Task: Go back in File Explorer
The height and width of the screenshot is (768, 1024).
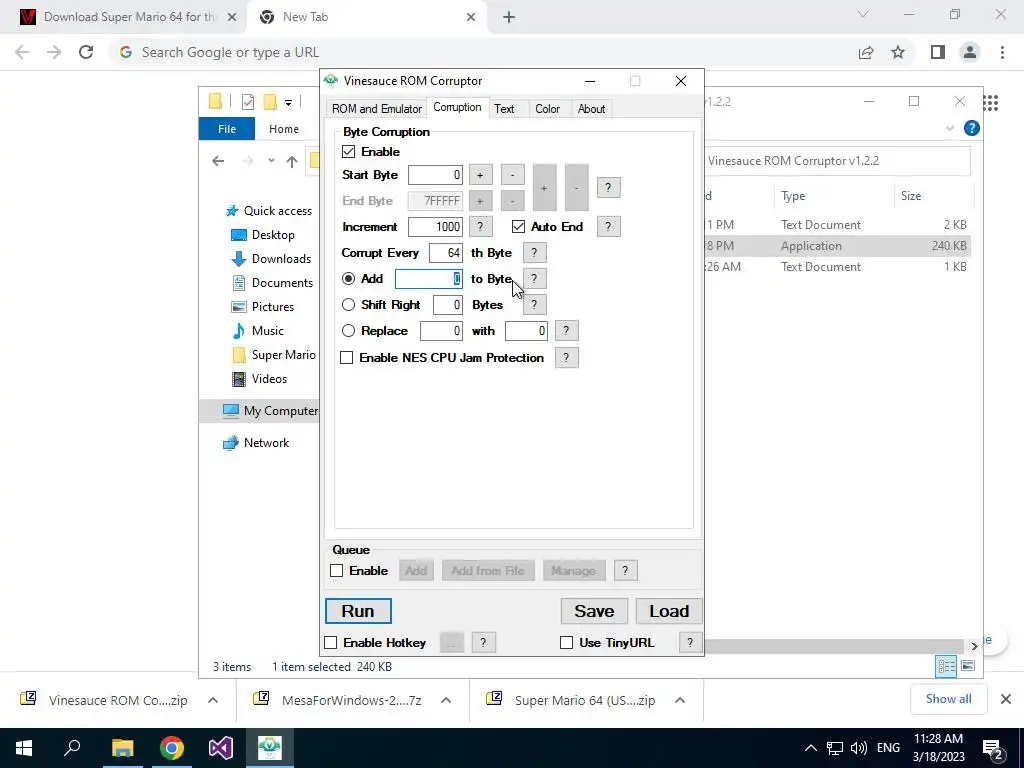Action: pyautogui.click(x=218, y=161)
